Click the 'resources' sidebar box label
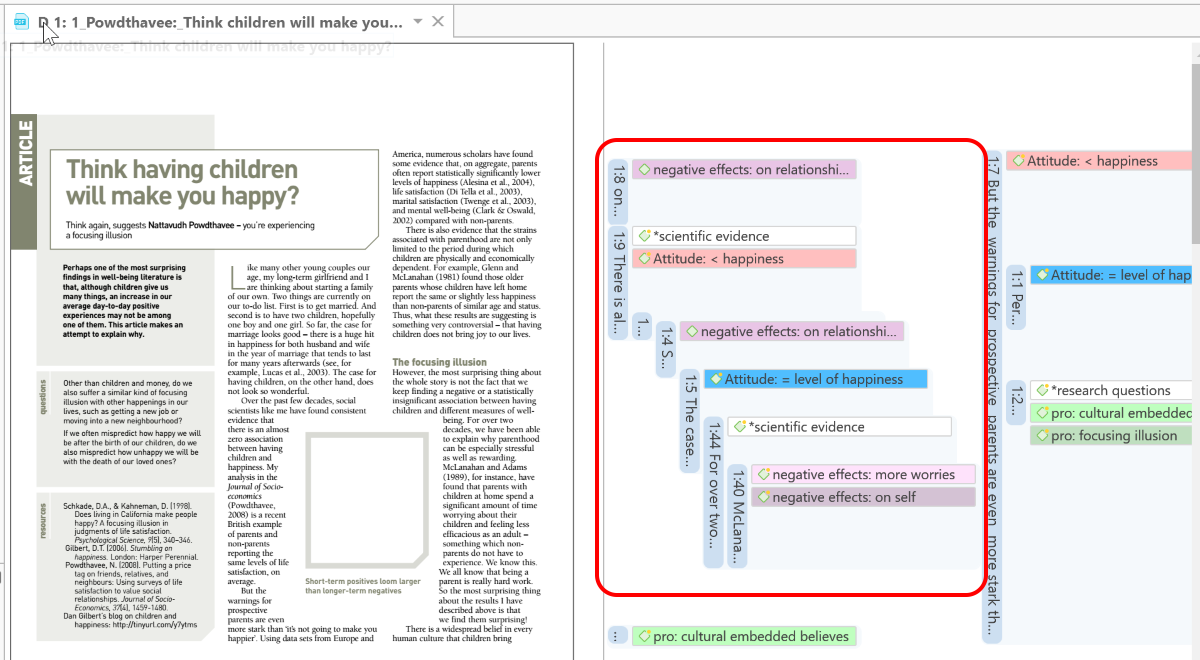The image size is (1200, 660). pos(43,521)
